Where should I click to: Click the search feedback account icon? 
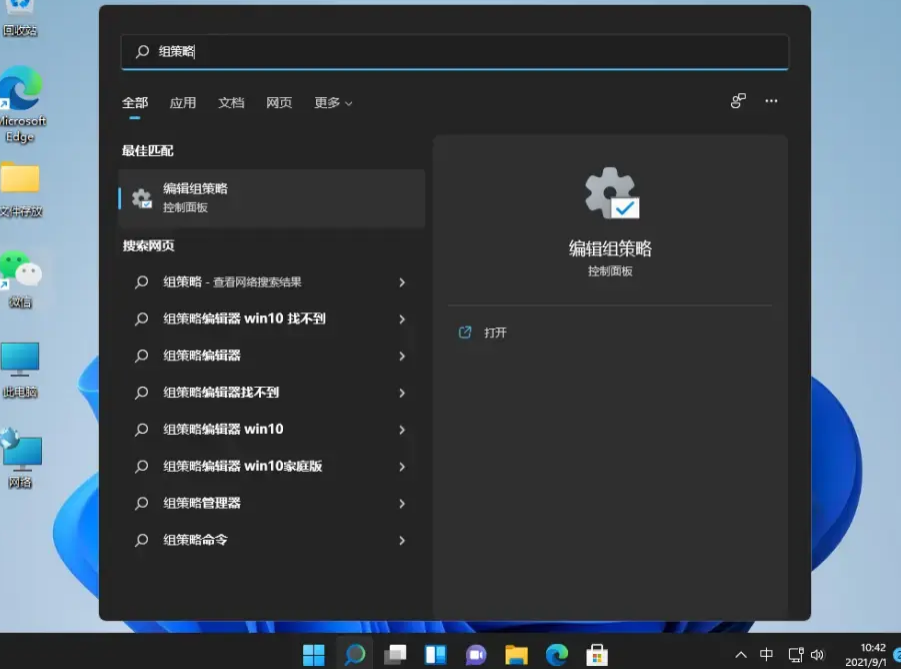pyautogui.click(x=737, y=101)
